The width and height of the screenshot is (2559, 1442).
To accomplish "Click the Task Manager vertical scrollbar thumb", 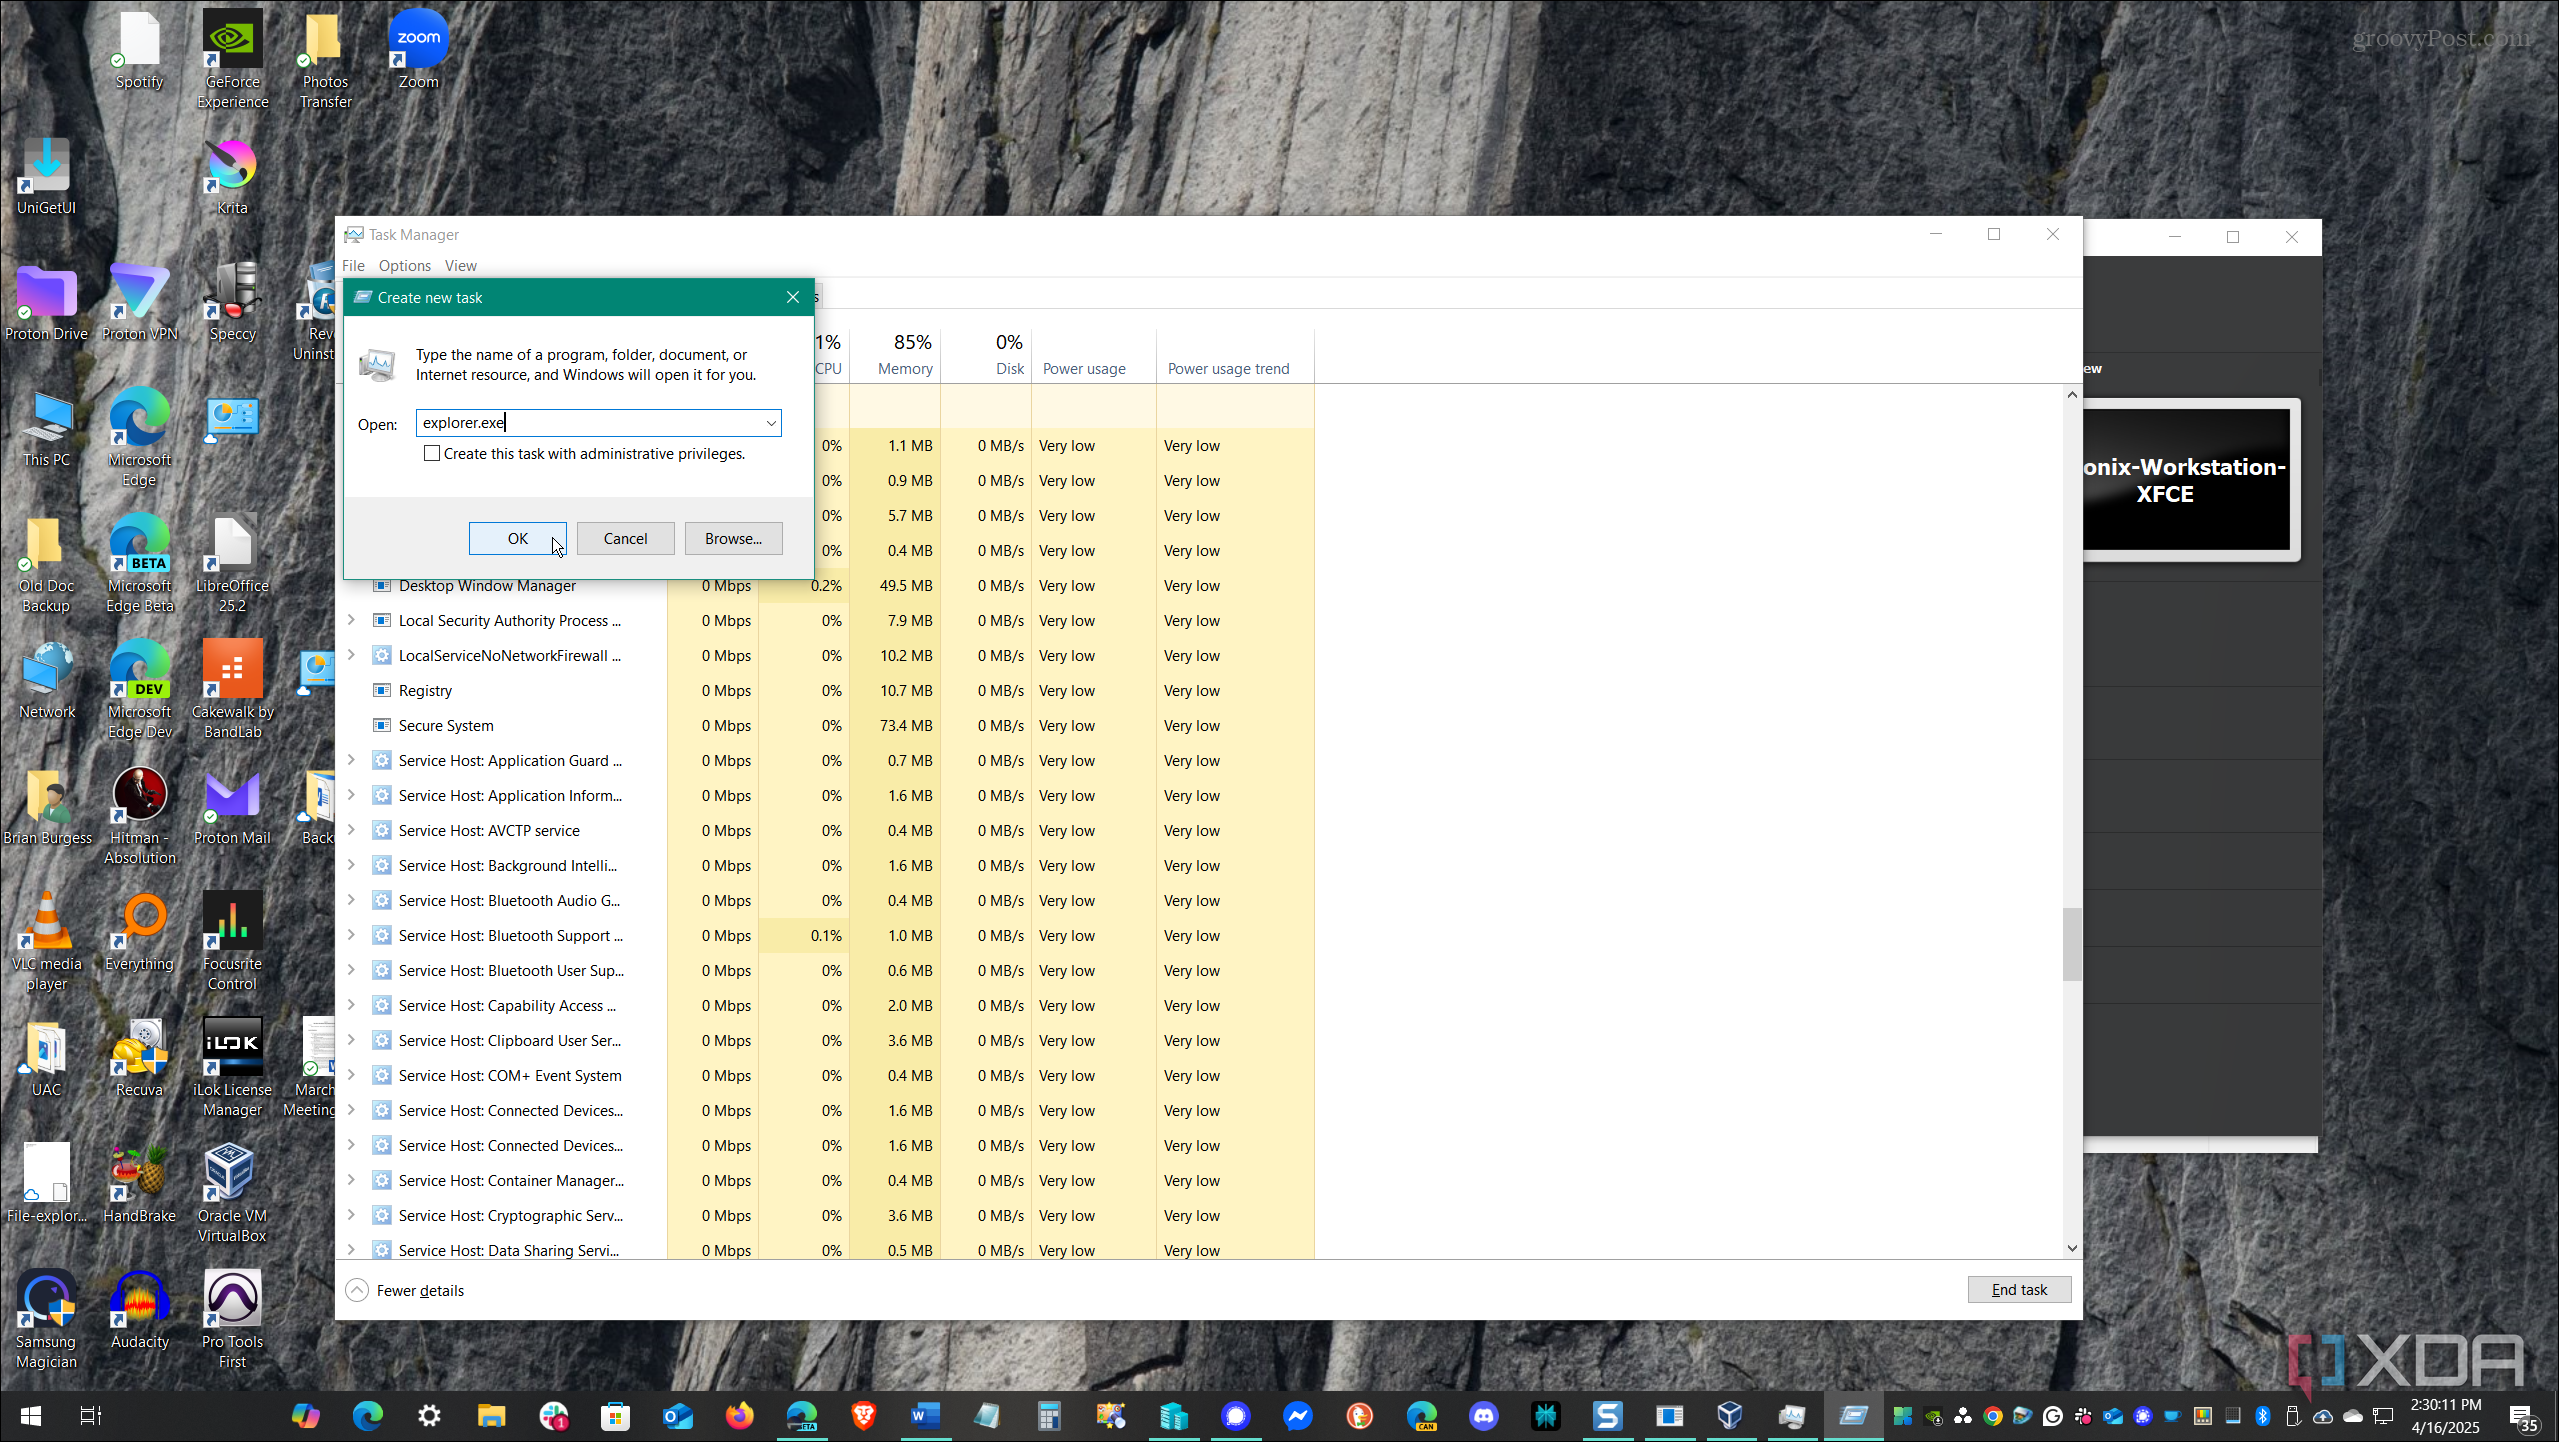I will tap(2071, 944).
